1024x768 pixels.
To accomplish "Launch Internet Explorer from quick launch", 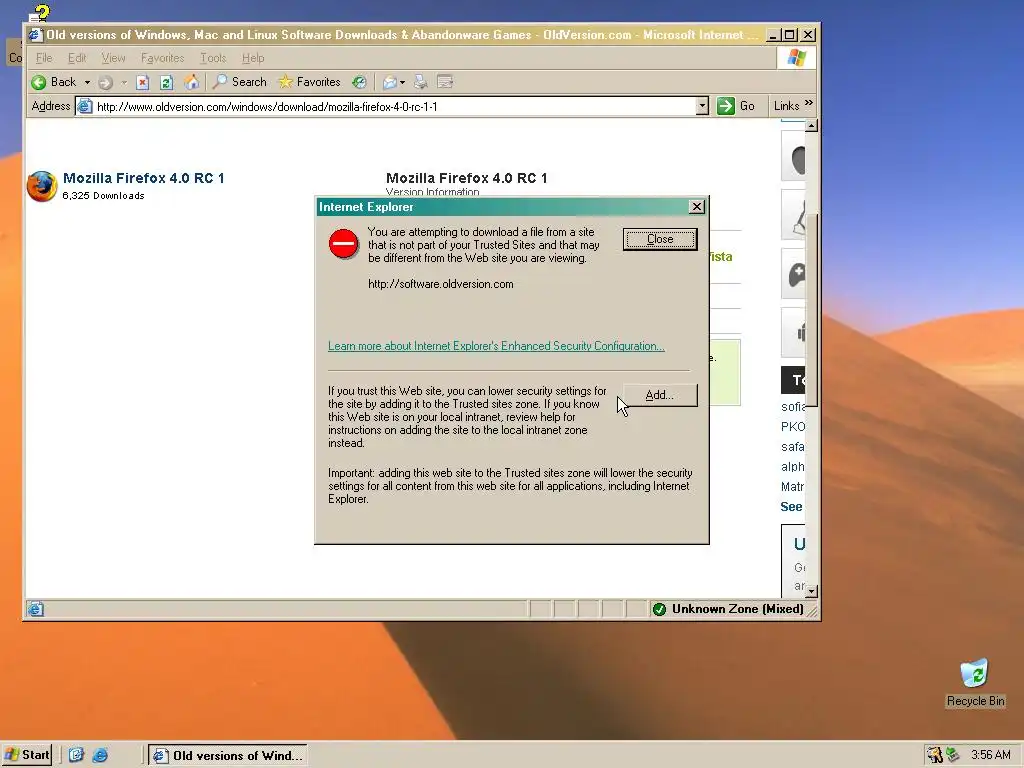I will pyautogui.click(x=100, y=755).
